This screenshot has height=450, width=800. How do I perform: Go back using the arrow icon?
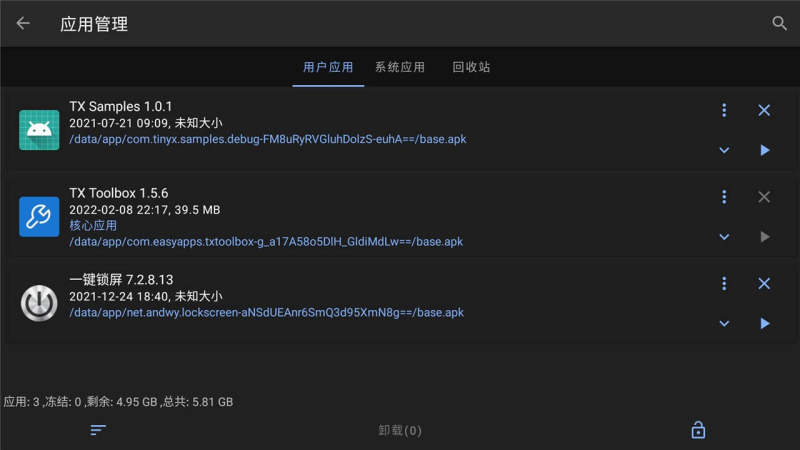pyautogui.click(x=23, y=23)
